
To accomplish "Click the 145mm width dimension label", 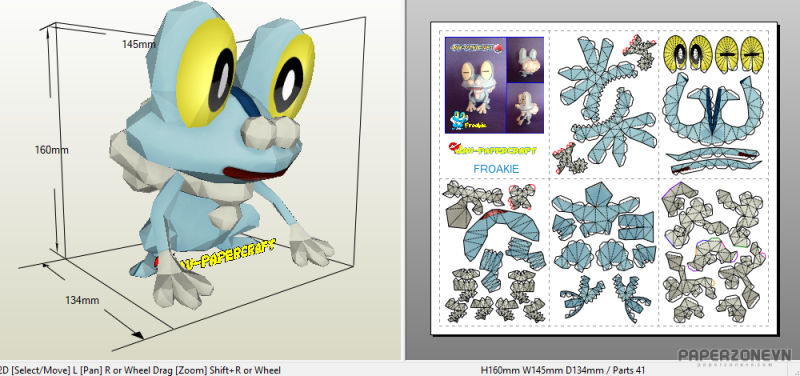I will tap(138, 44).
